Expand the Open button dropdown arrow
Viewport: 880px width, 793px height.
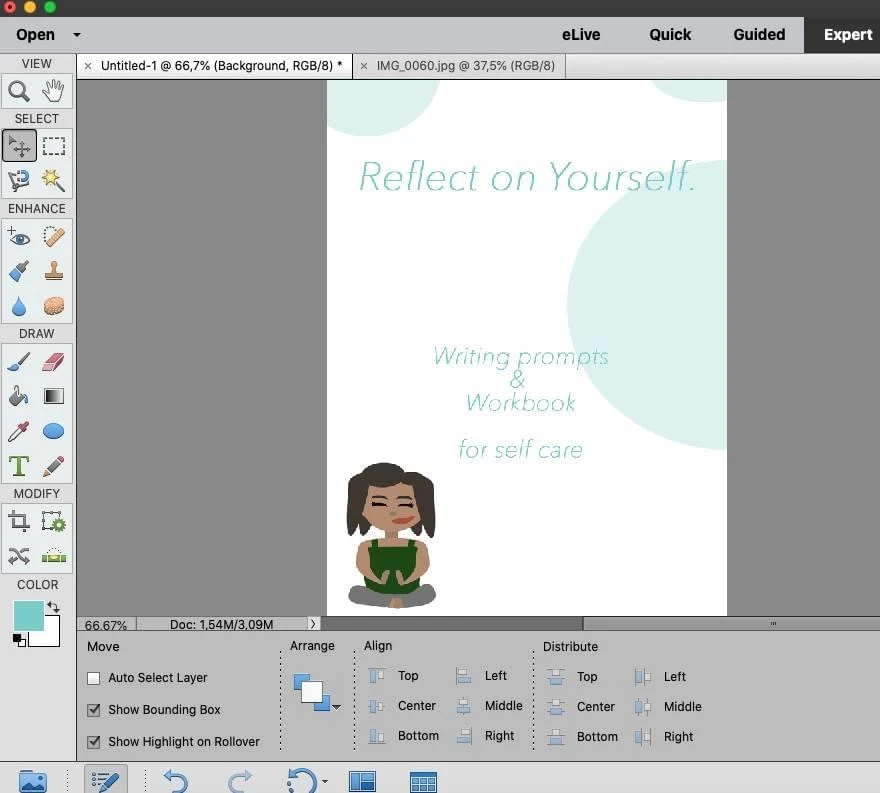77,35
